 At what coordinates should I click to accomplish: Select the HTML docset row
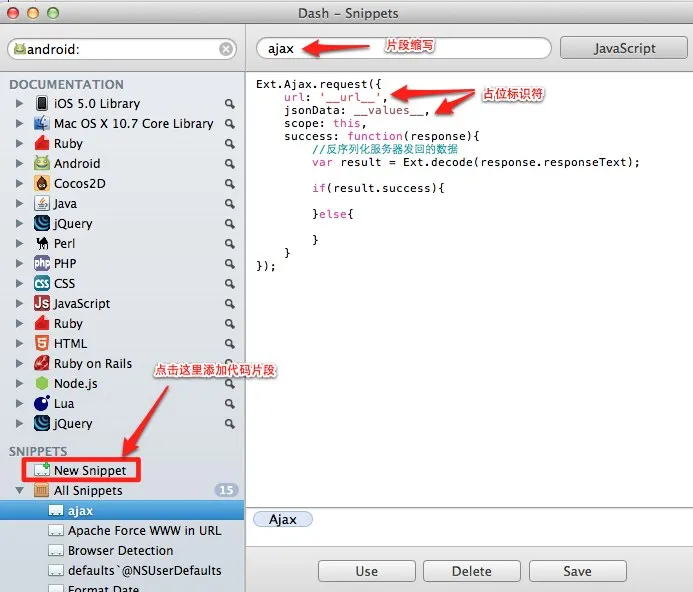point(122,344)
